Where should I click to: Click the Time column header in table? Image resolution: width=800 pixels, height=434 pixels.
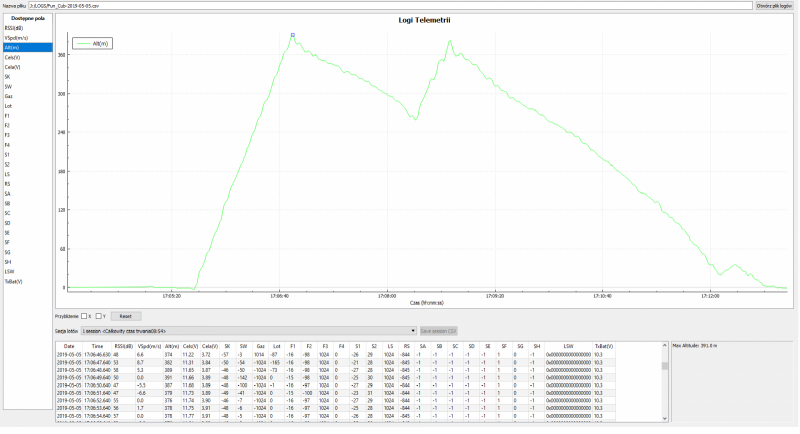(97, 346)
